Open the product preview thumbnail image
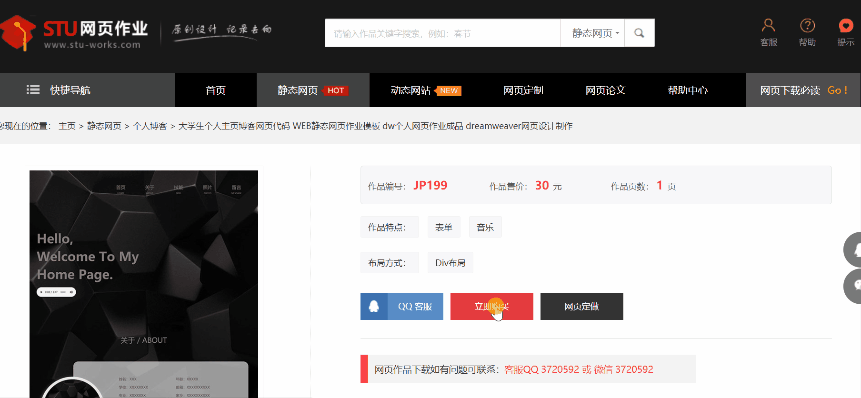 pyautogui.click(x=144, y=284)
